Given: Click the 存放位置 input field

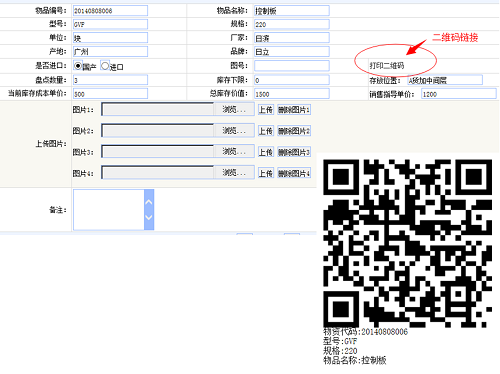Looking at the screenshot, I should (x=445, y=80).
